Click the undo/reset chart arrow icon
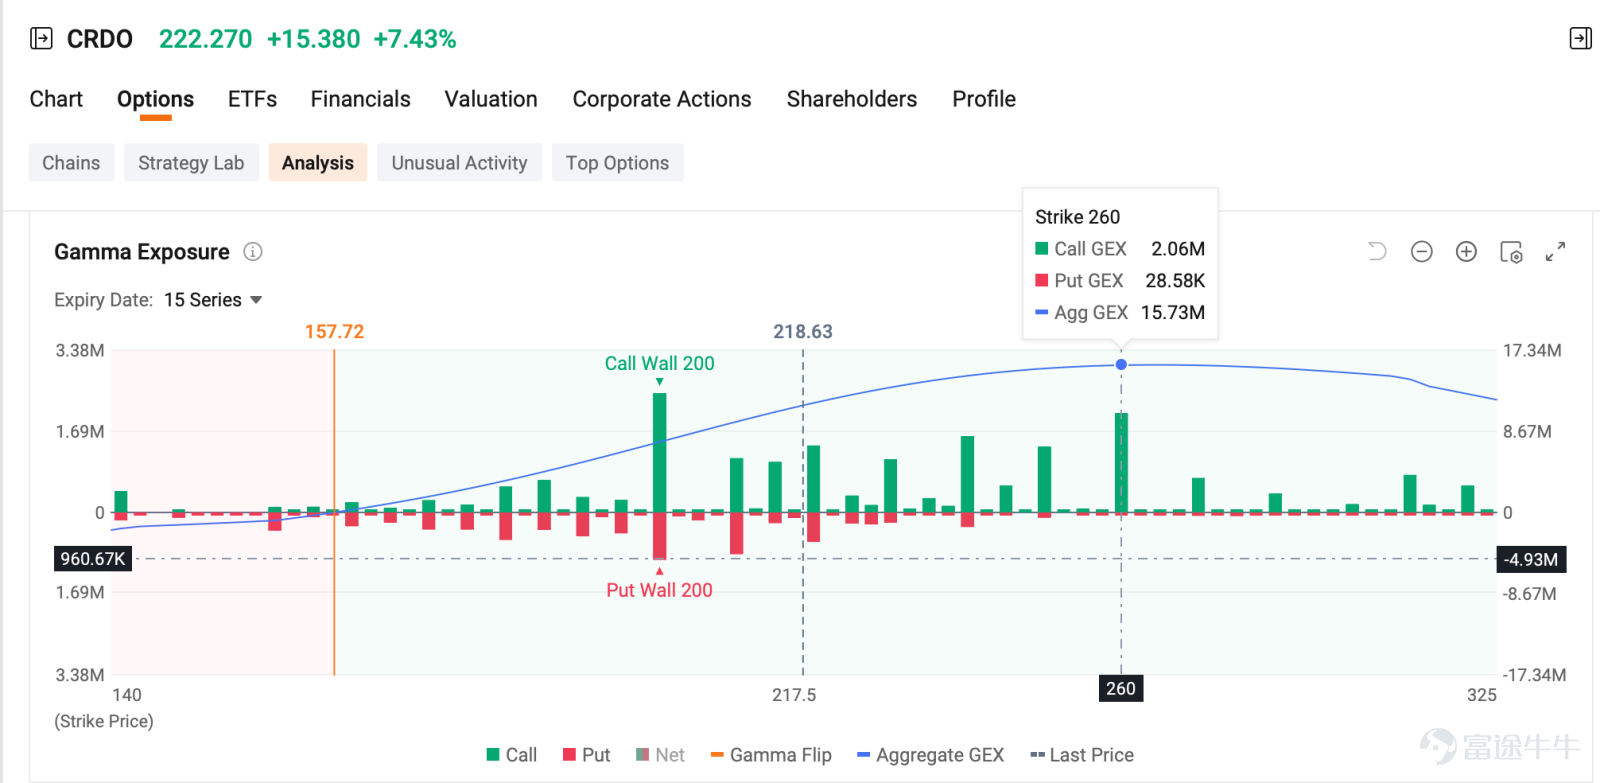Viewport: 1600px width, 783px height. [1377, 252]
